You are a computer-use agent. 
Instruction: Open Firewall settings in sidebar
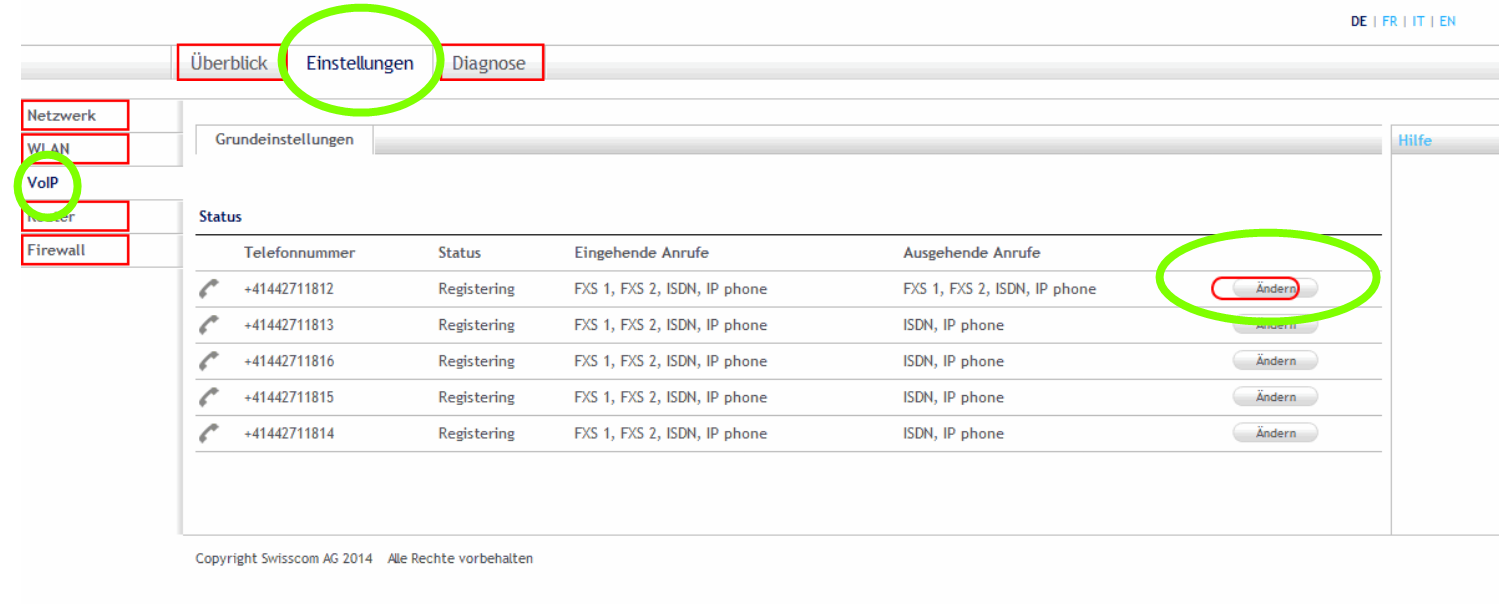(x=56, y=250)
